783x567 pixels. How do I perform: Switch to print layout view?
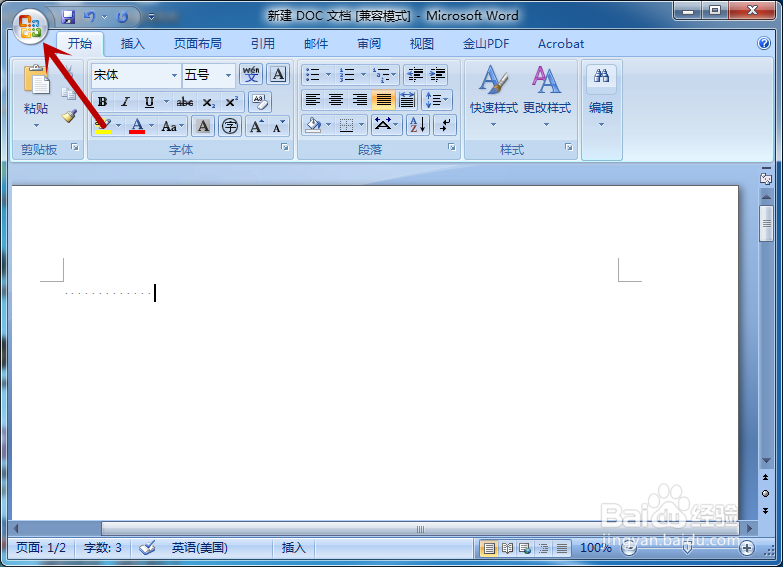click(x=489, y=549)
